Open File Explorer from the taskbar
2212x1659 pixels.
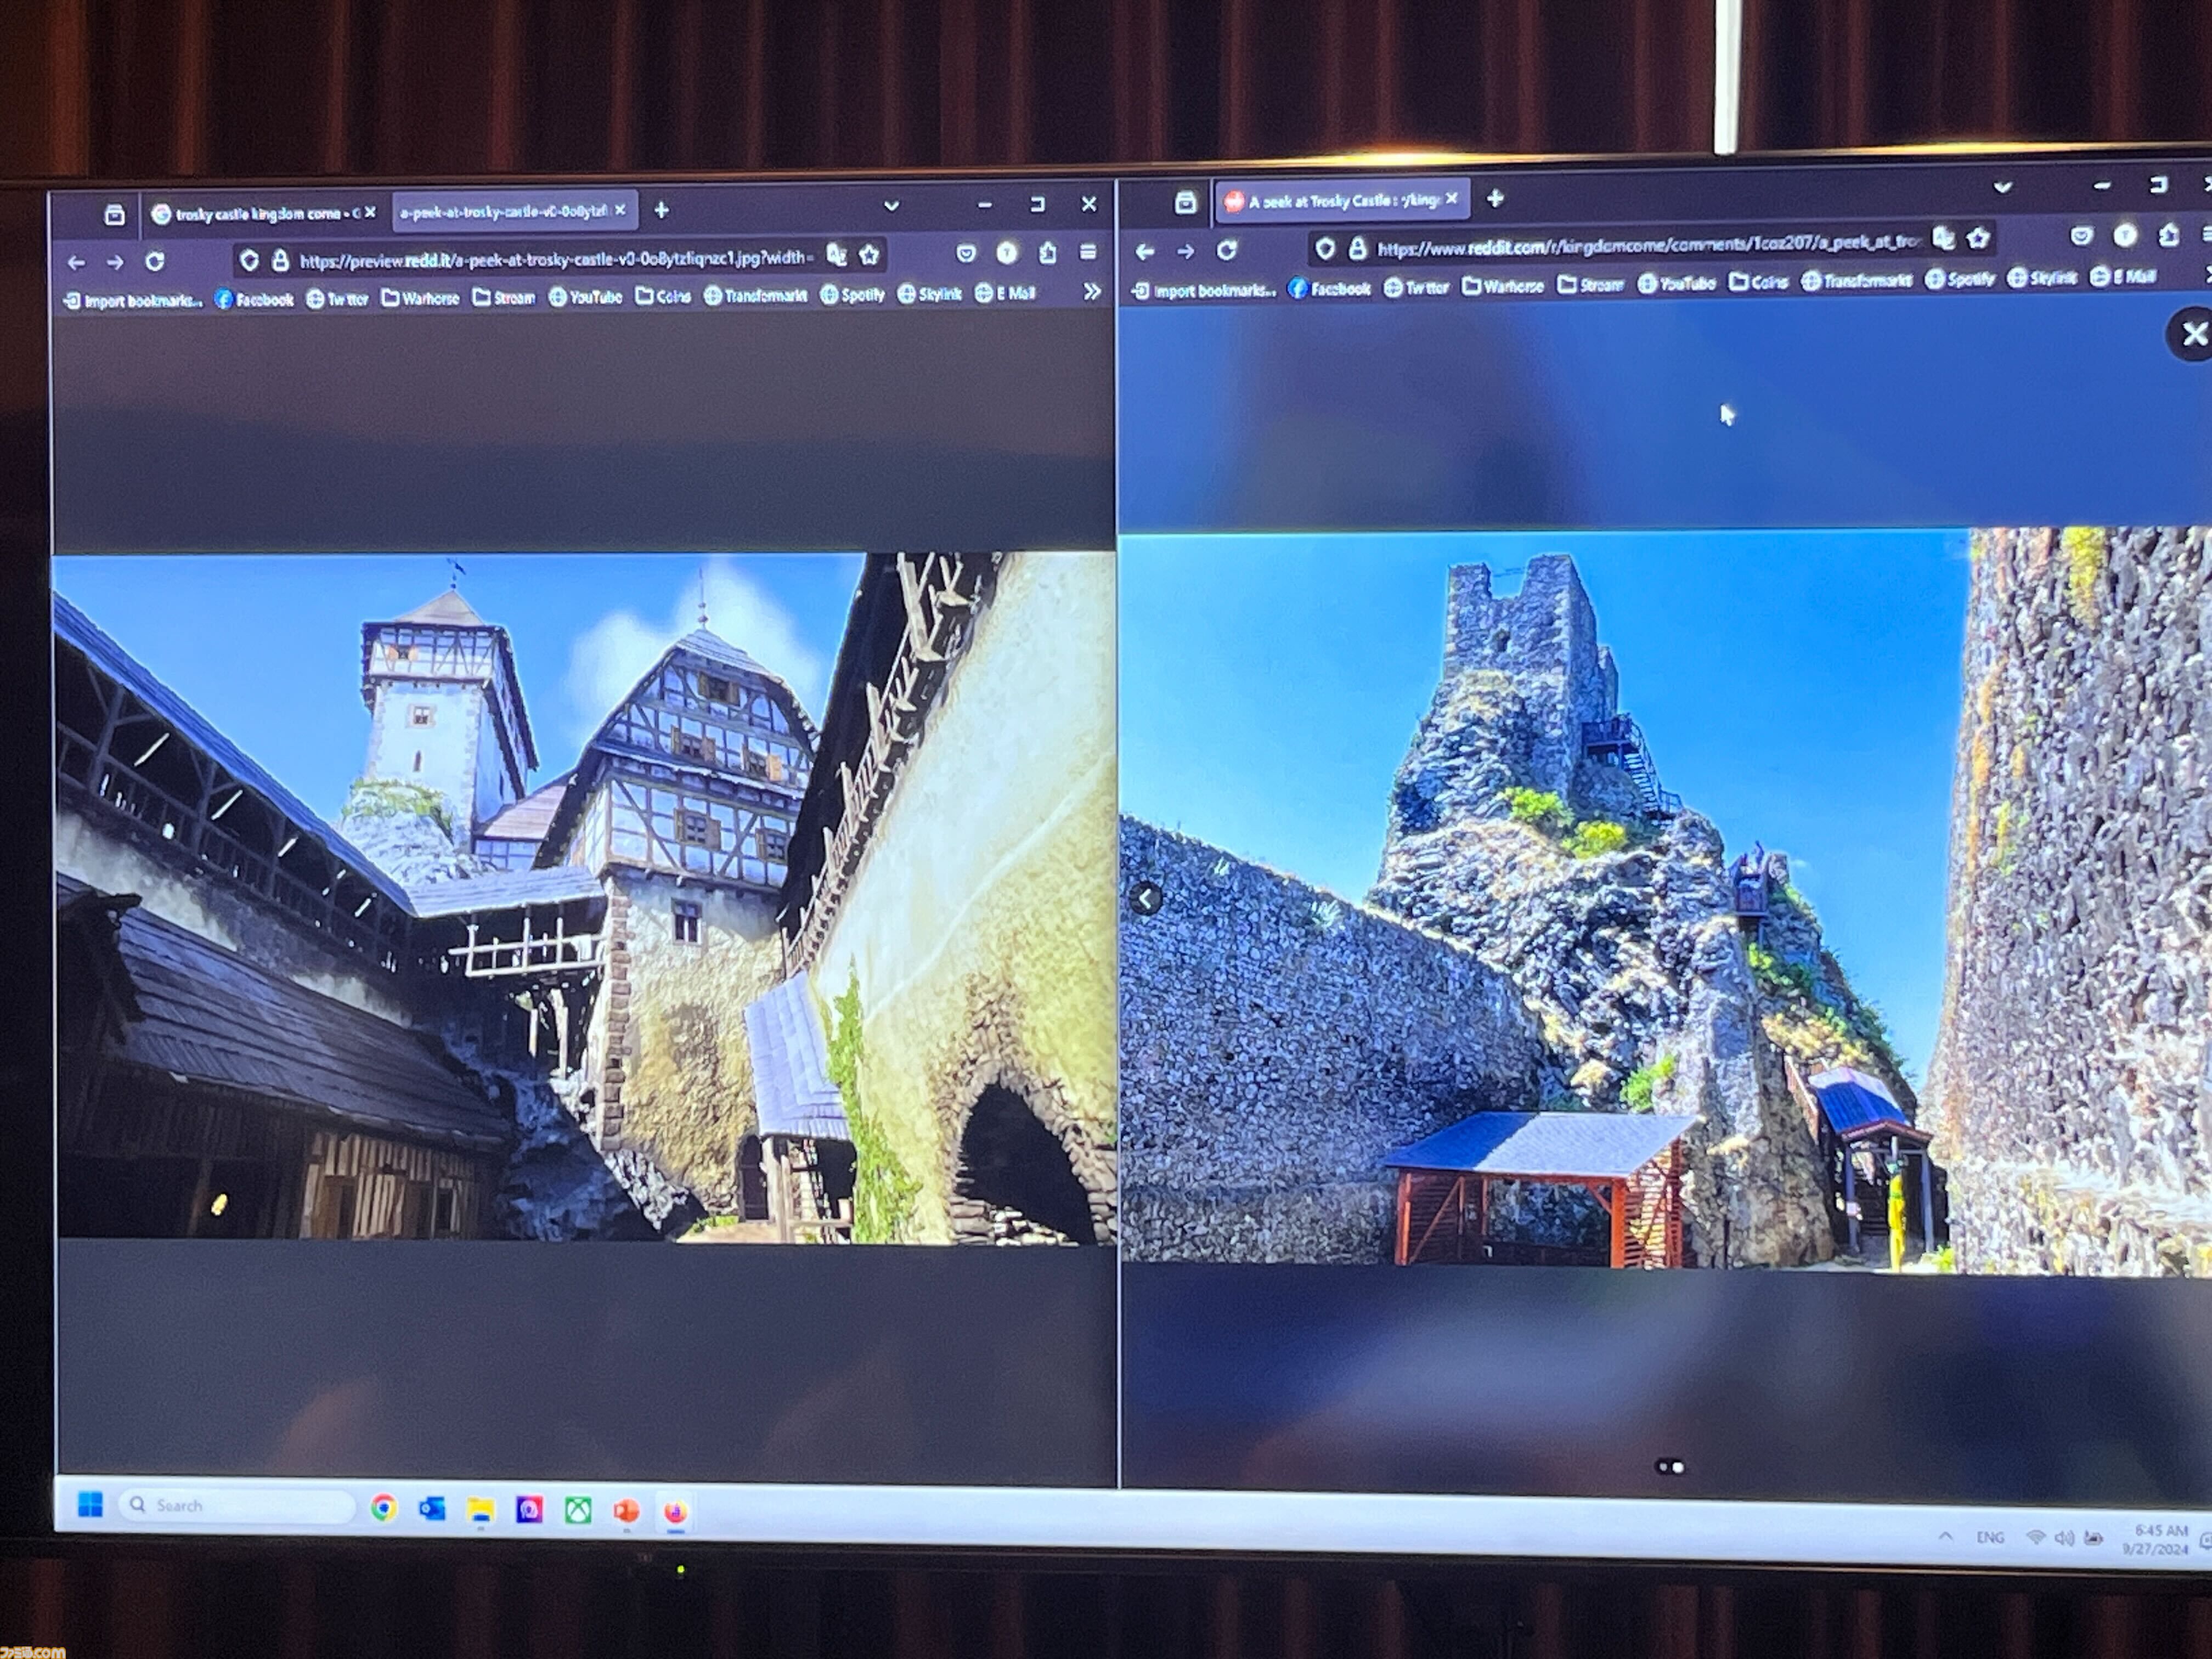coord(481,1509)
